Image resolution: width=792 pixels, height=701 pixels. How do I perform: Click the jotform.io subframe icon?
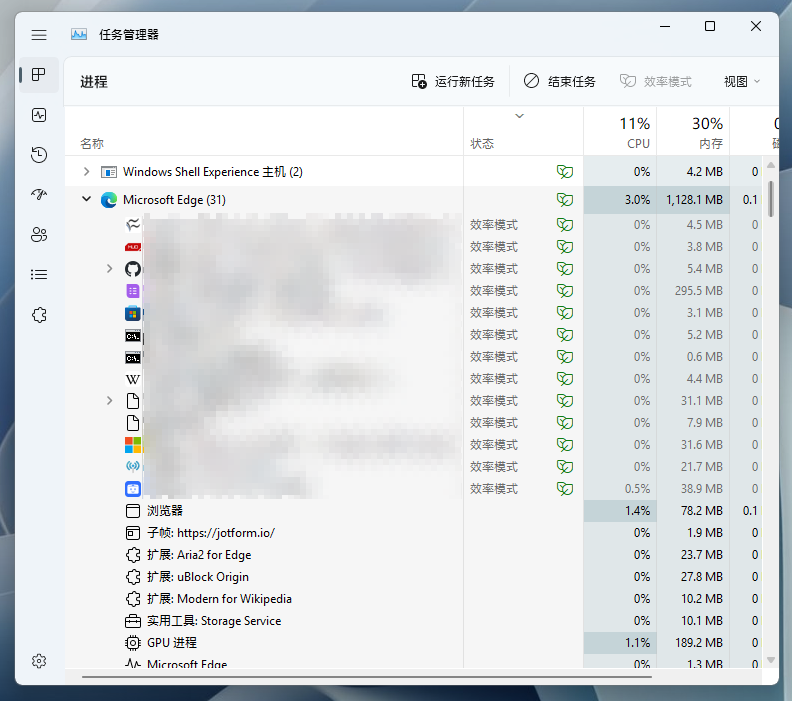(133, 533)
